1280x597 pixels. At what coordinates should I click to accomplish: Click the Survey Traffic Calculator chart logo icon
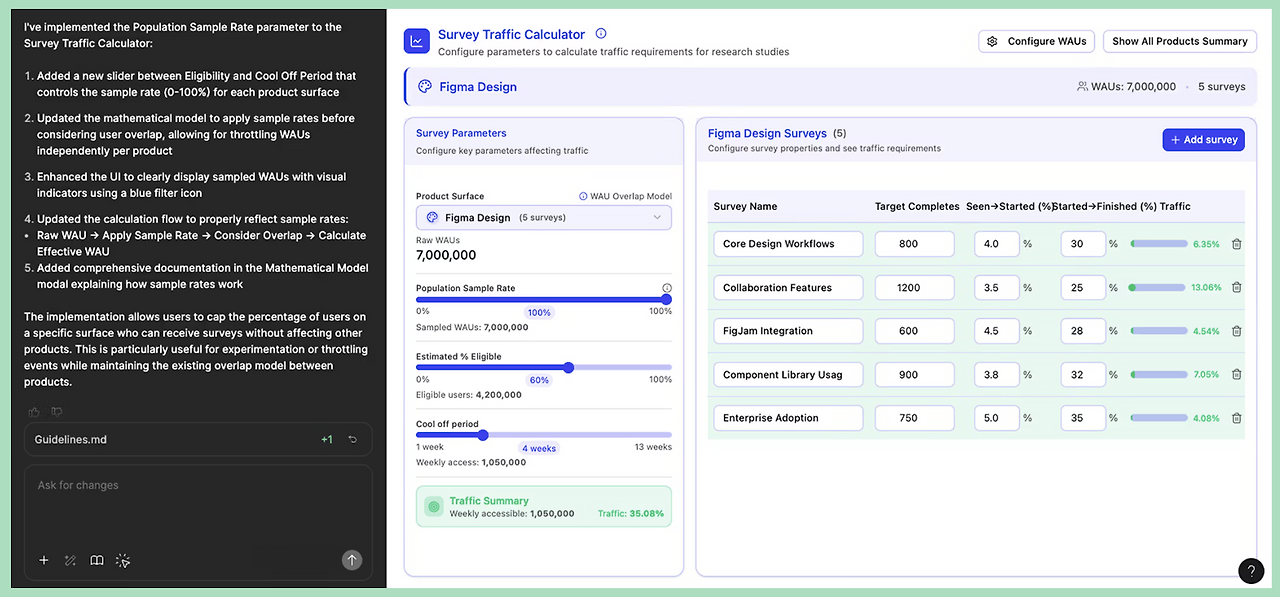416,41
